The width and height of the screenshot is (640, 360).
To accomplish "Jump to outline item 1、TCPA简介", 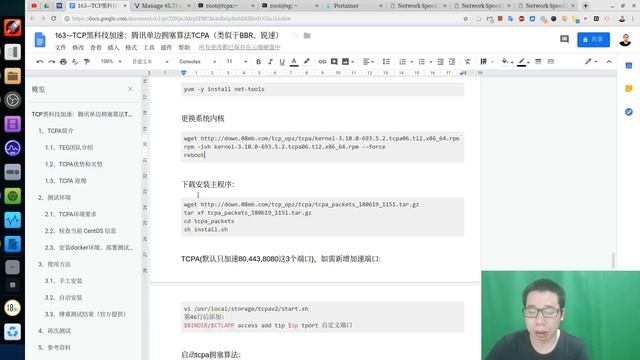I will pos(56,131).
